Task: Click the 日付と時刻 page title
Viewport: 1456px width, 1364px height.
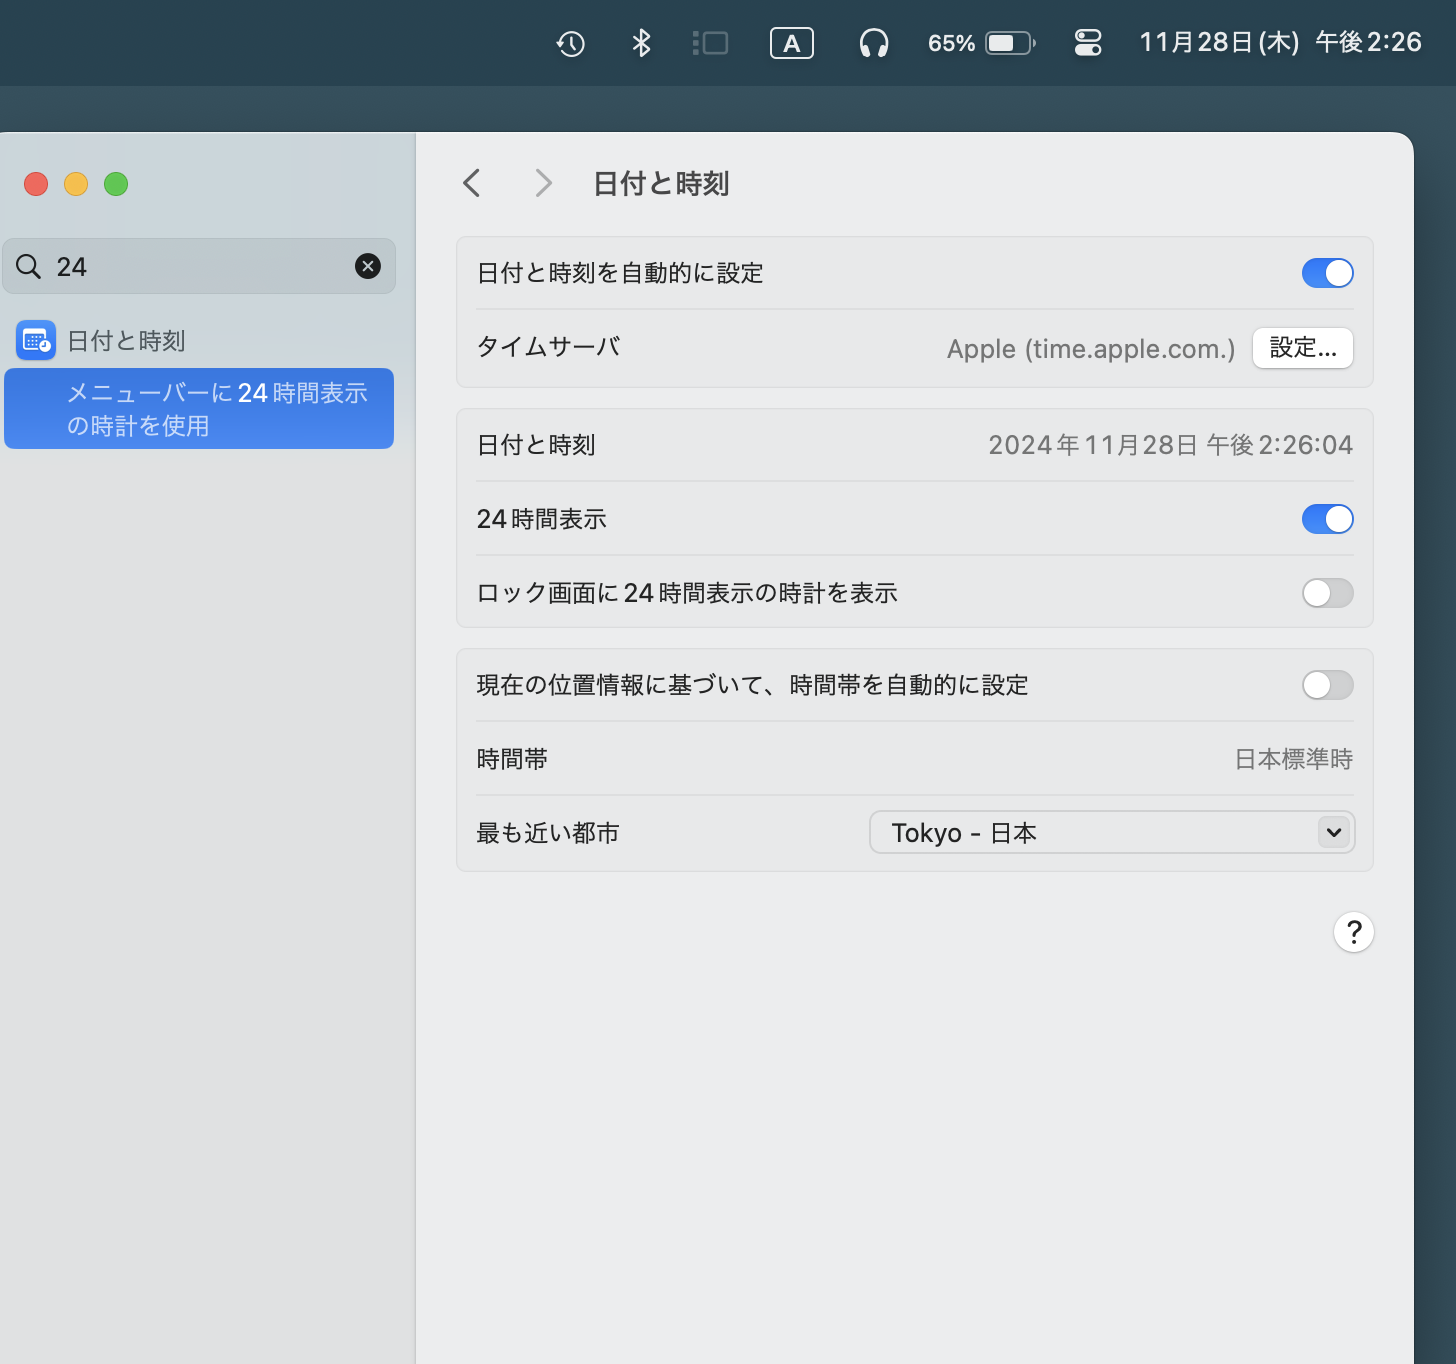Action: pos(661,184)
